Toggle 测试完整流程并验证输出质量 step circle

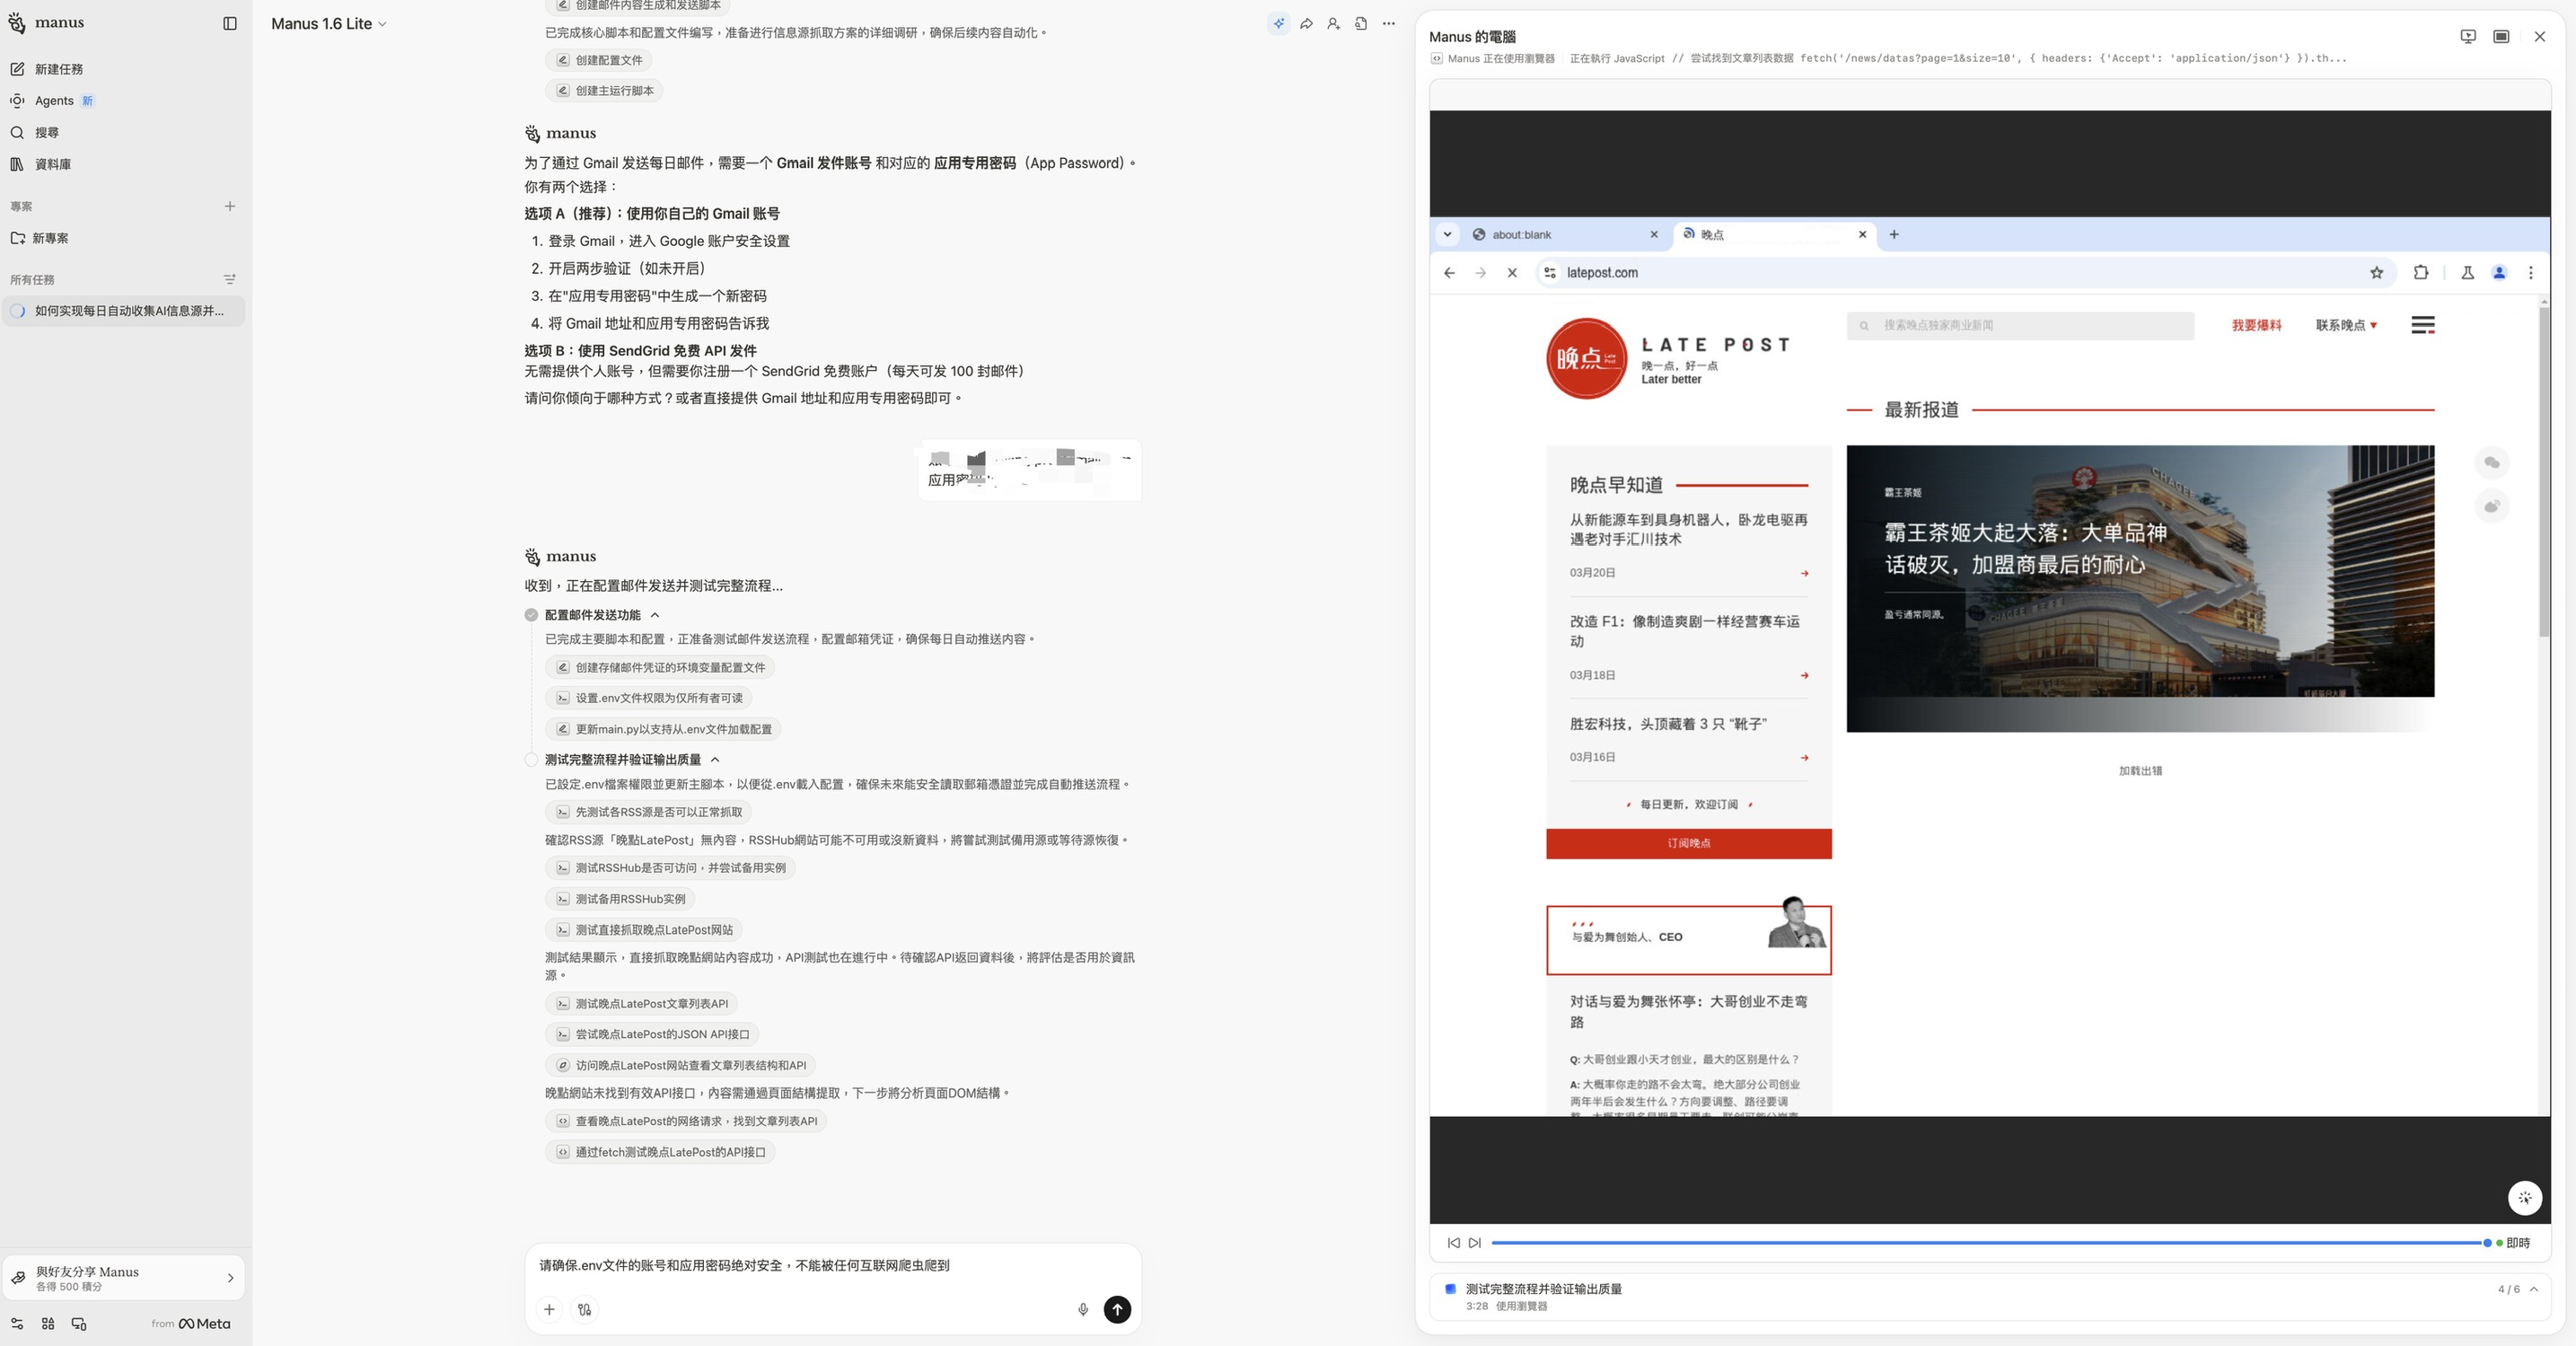[532, 760]
